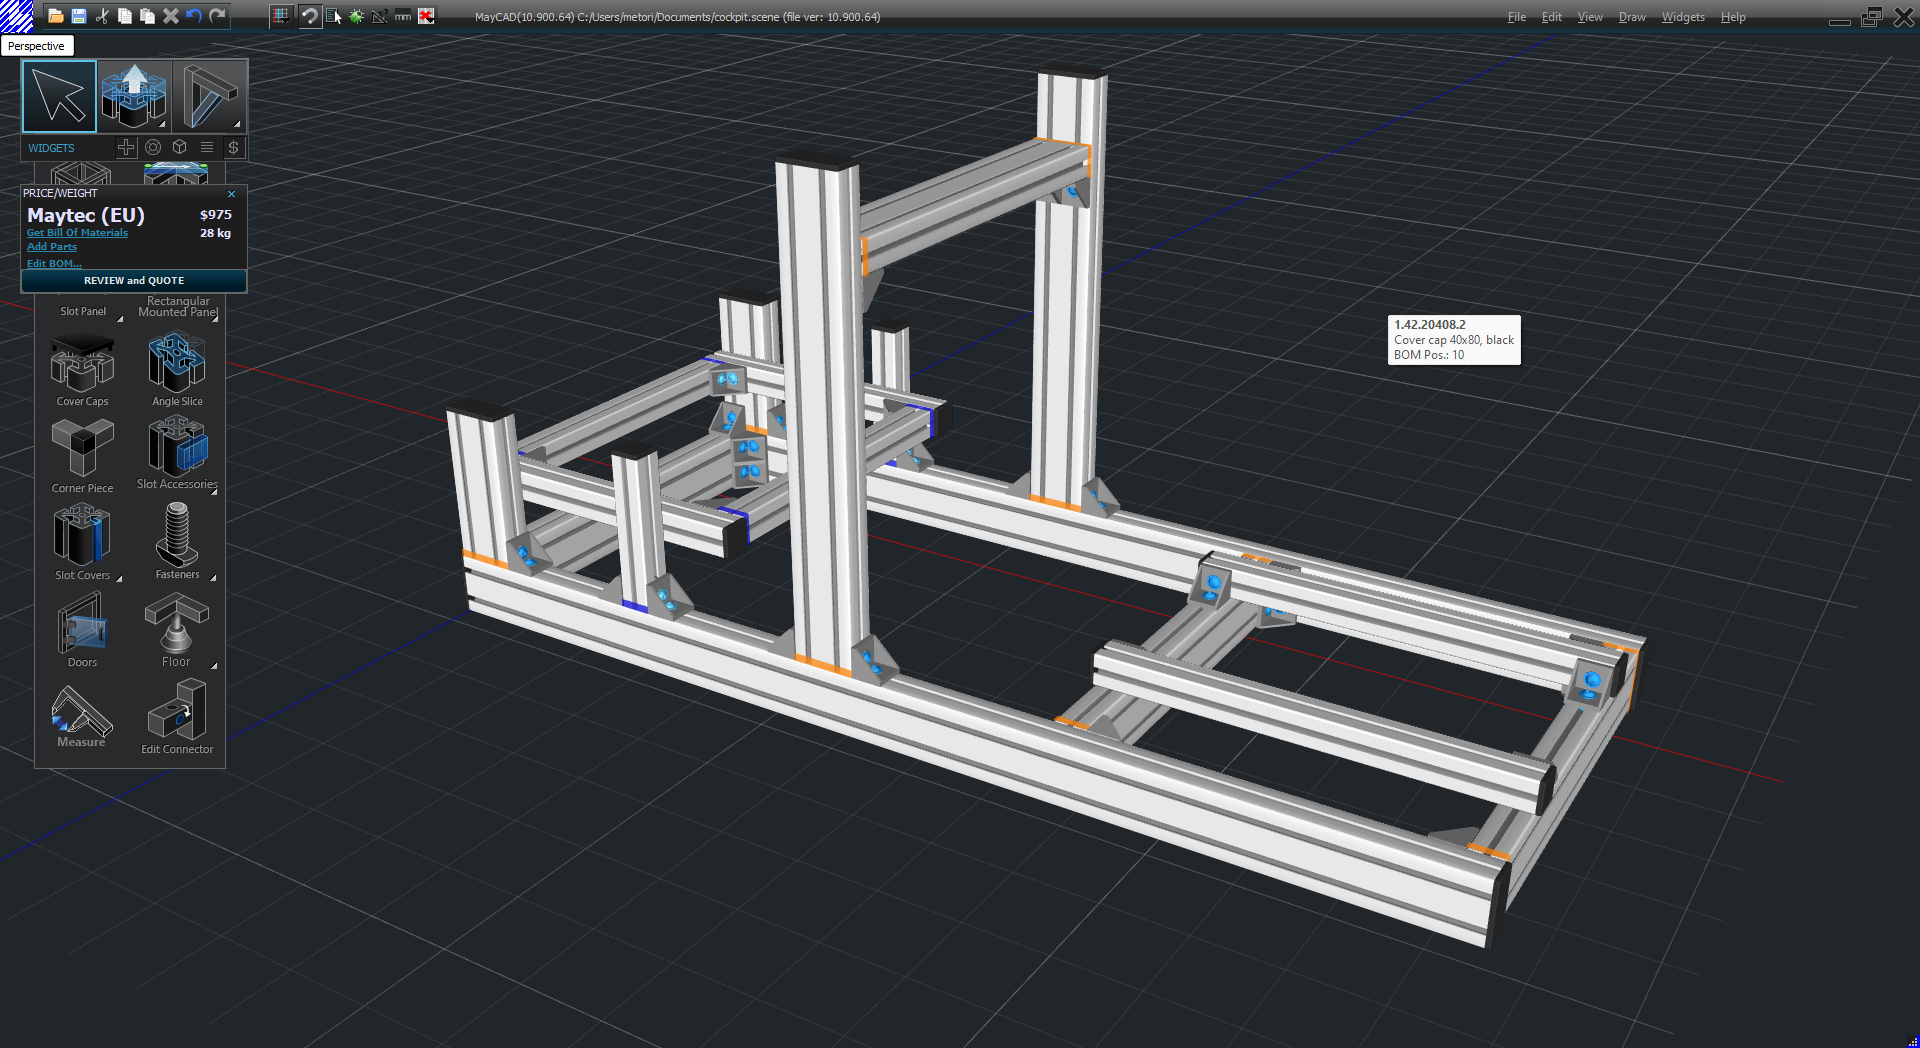
Task: Toggle the mm units button
Action: click(403, 16)
